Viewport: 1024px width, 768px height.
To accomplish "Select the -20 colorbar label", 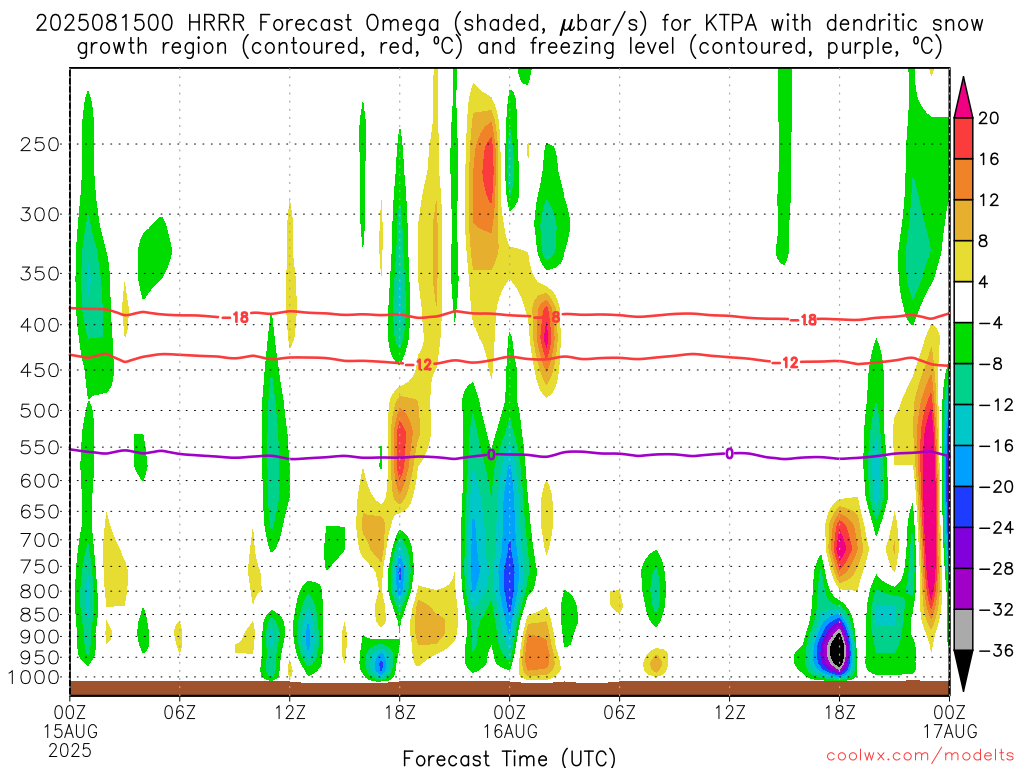I will 996,487.
